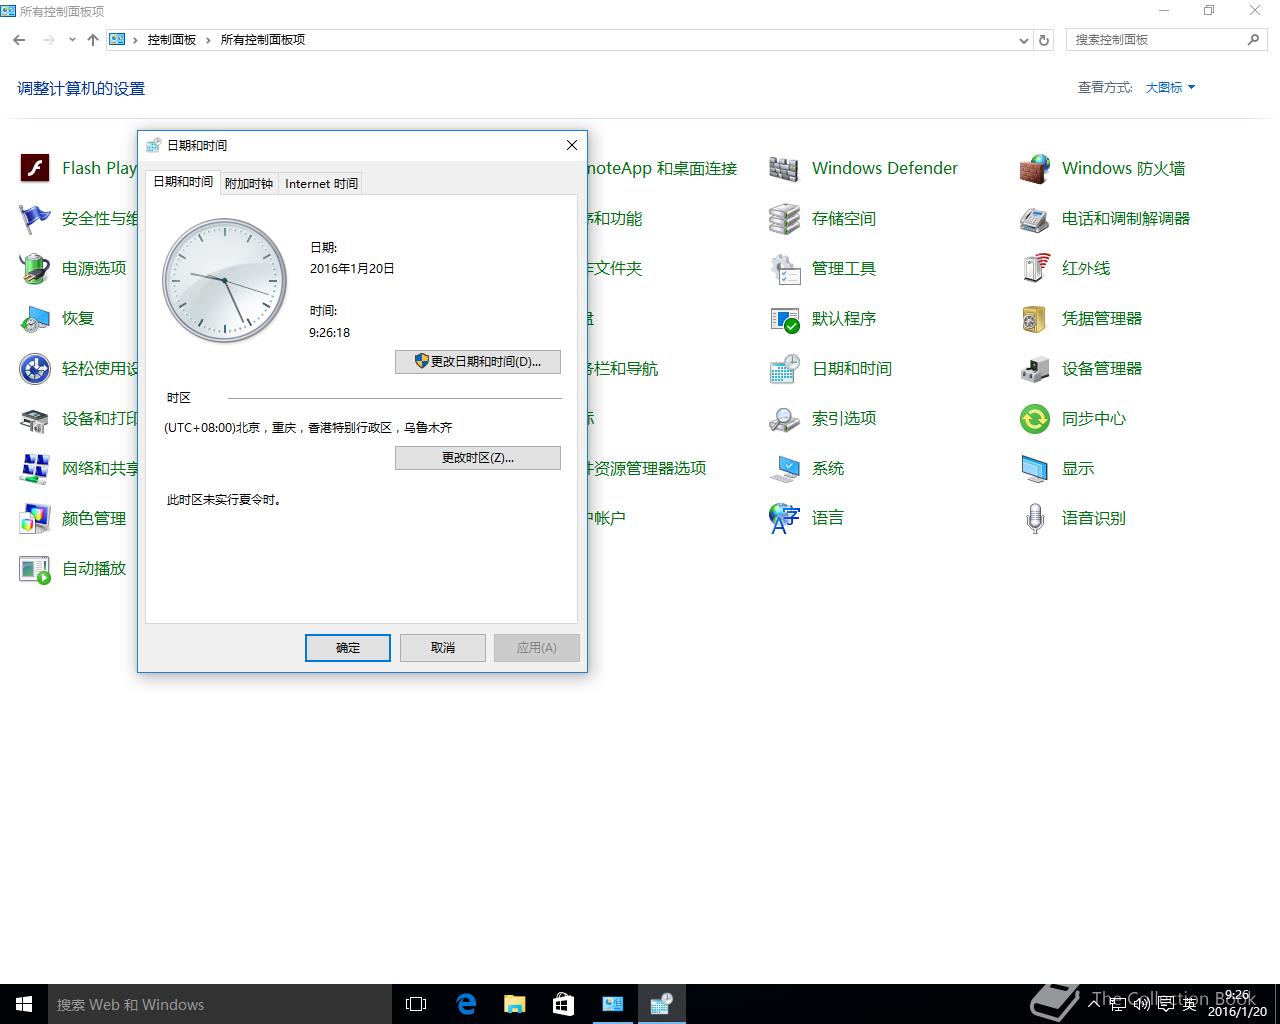
Task: Open the 同步中心 sync center icon
Action: click(1035, 418)
